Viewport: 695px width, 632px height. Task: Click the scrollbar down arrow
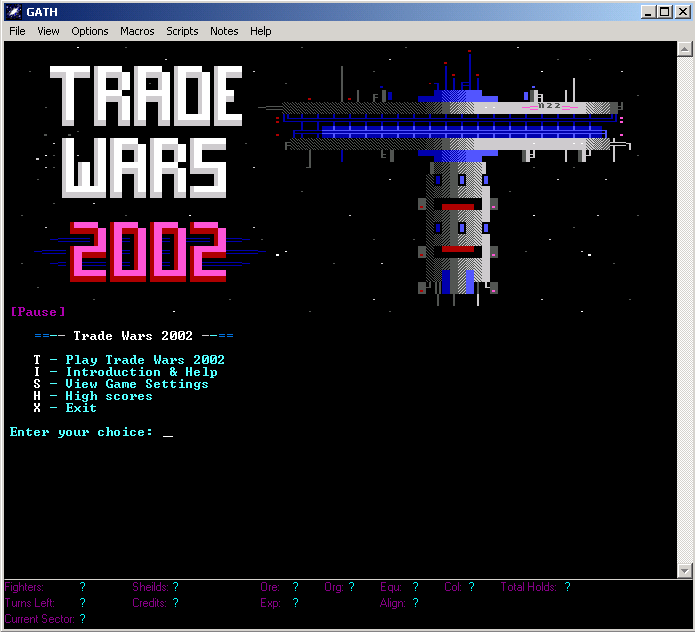pos(684,571)
